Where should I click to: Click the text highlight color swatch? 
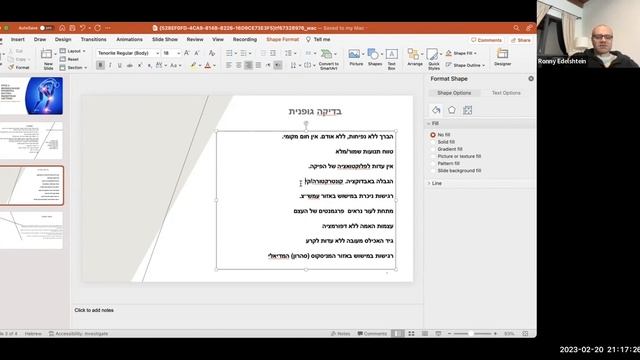[193, 65]
